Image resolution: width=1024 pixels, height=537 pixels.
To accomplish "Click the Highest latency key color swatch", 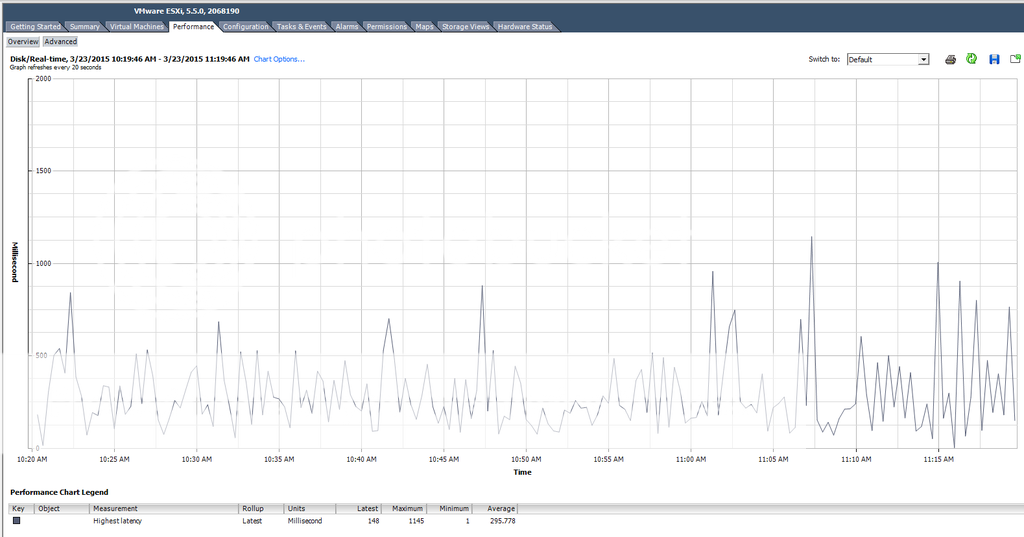I will [x=16, y=521].
